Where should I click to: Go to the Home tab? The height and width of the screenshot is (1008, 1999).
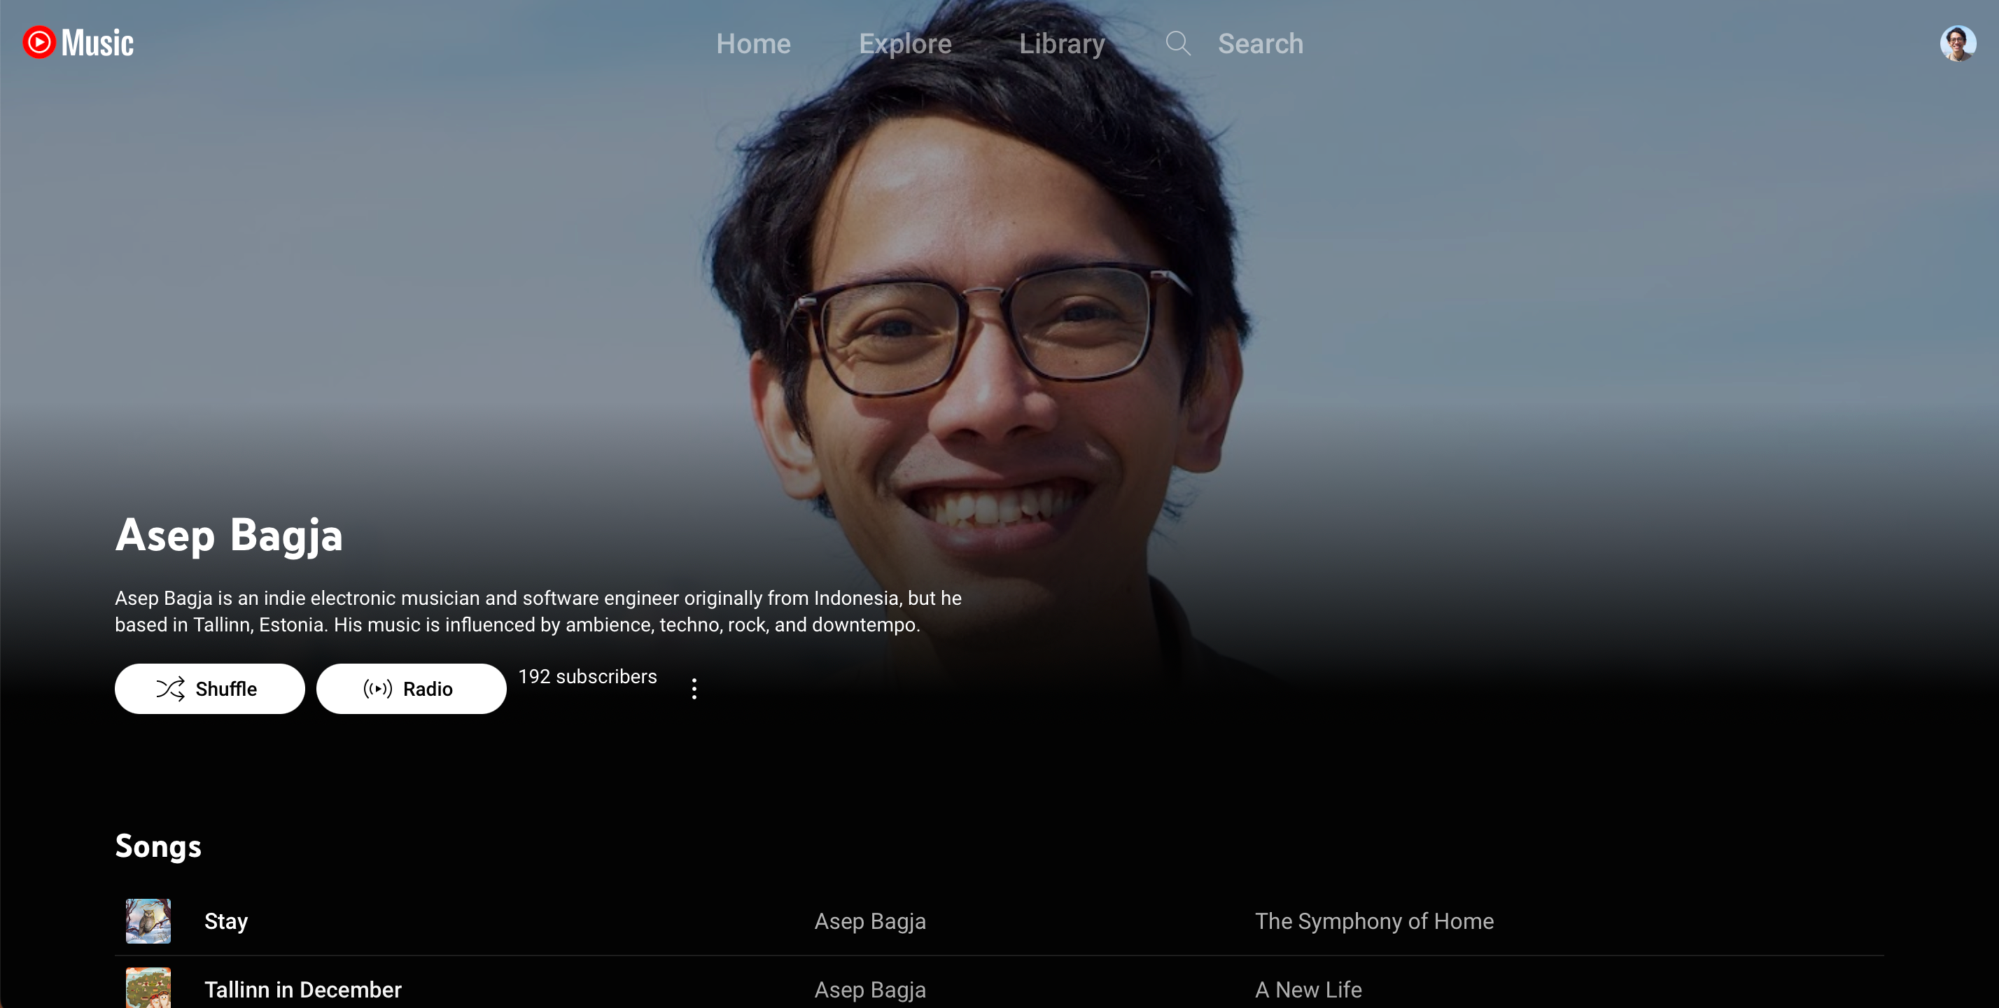coord(753,44)
